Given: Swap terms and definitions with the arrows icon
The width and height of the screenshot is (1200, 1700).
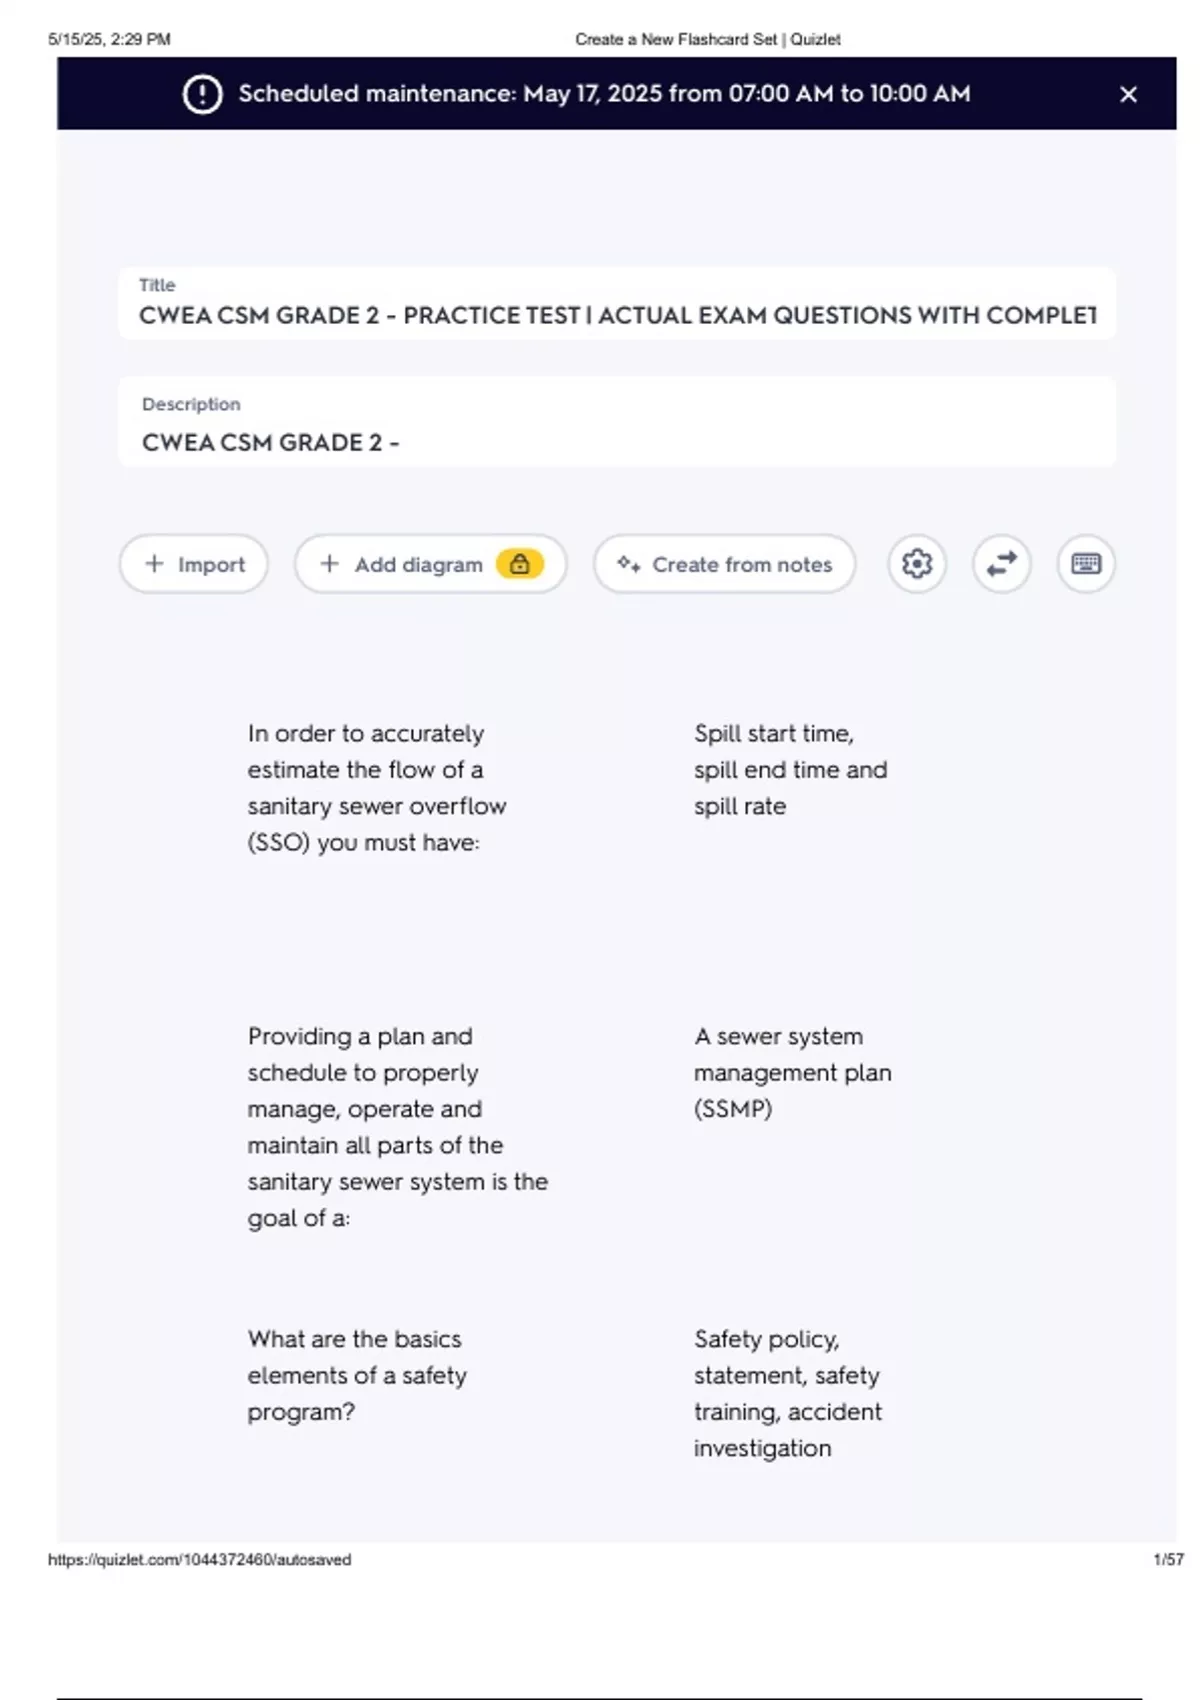Looking at the screenshot, I should [1001, 564].
